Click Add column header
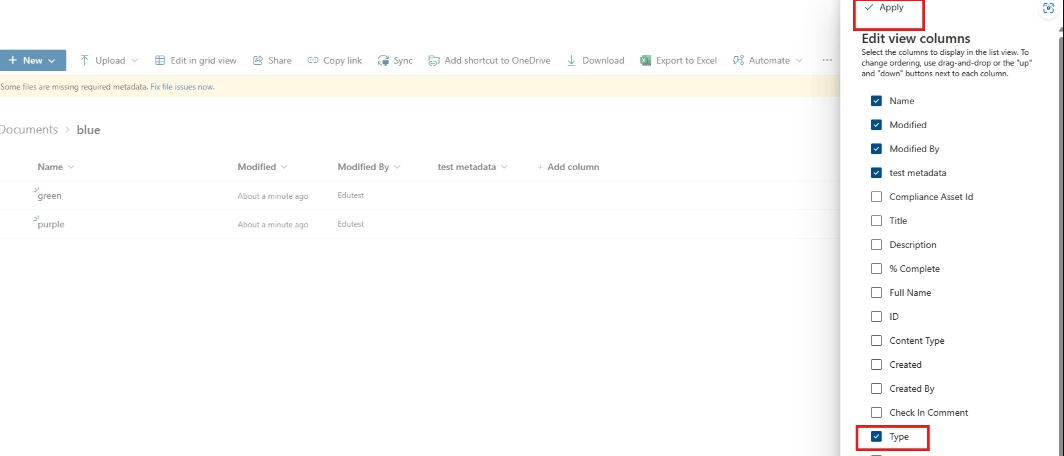Image resolution: width=1064 pixels, height=456 pixels. point(568,167)
